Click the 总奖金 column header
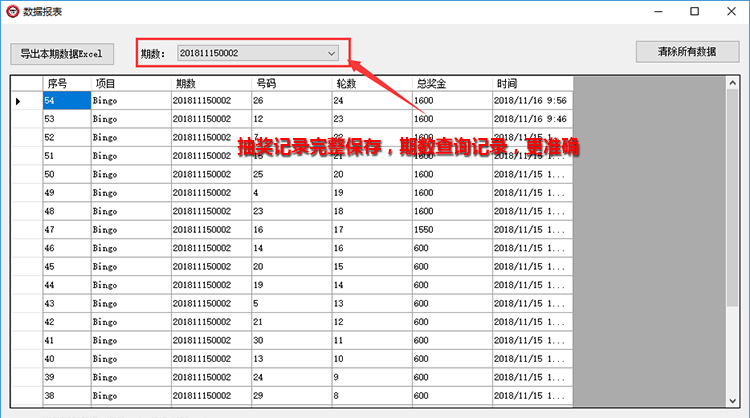The width and height of the screenshot is (750, 418). [450, 83]
